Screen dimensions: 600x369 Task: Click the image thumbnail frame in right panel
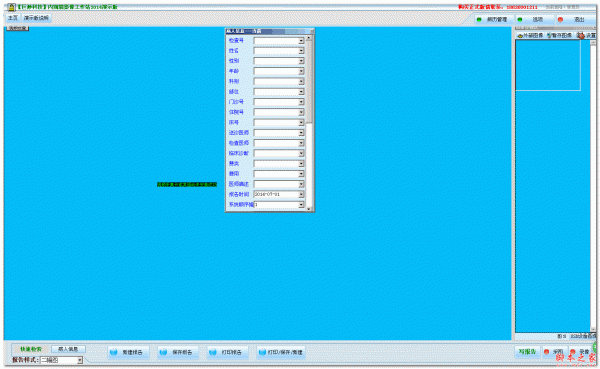tap(548, 65)
